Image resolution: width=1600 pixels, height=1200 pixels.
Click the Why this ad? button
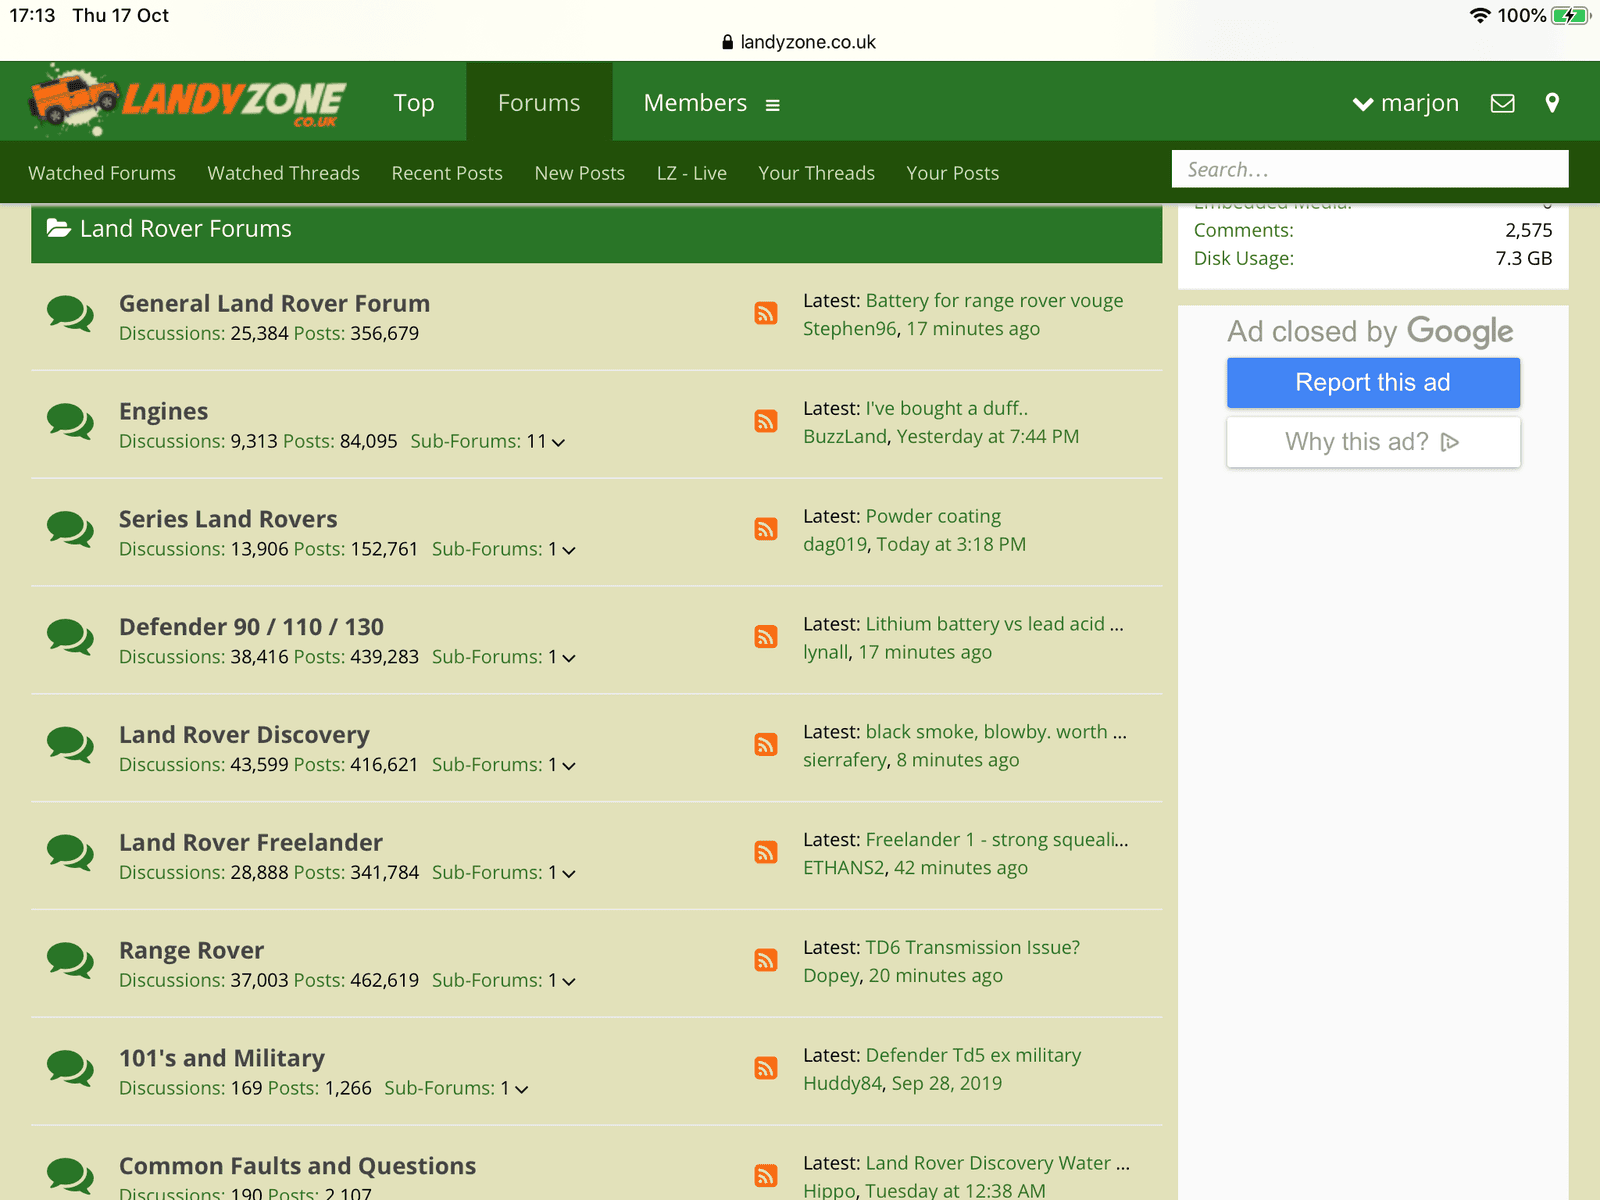1373,442
